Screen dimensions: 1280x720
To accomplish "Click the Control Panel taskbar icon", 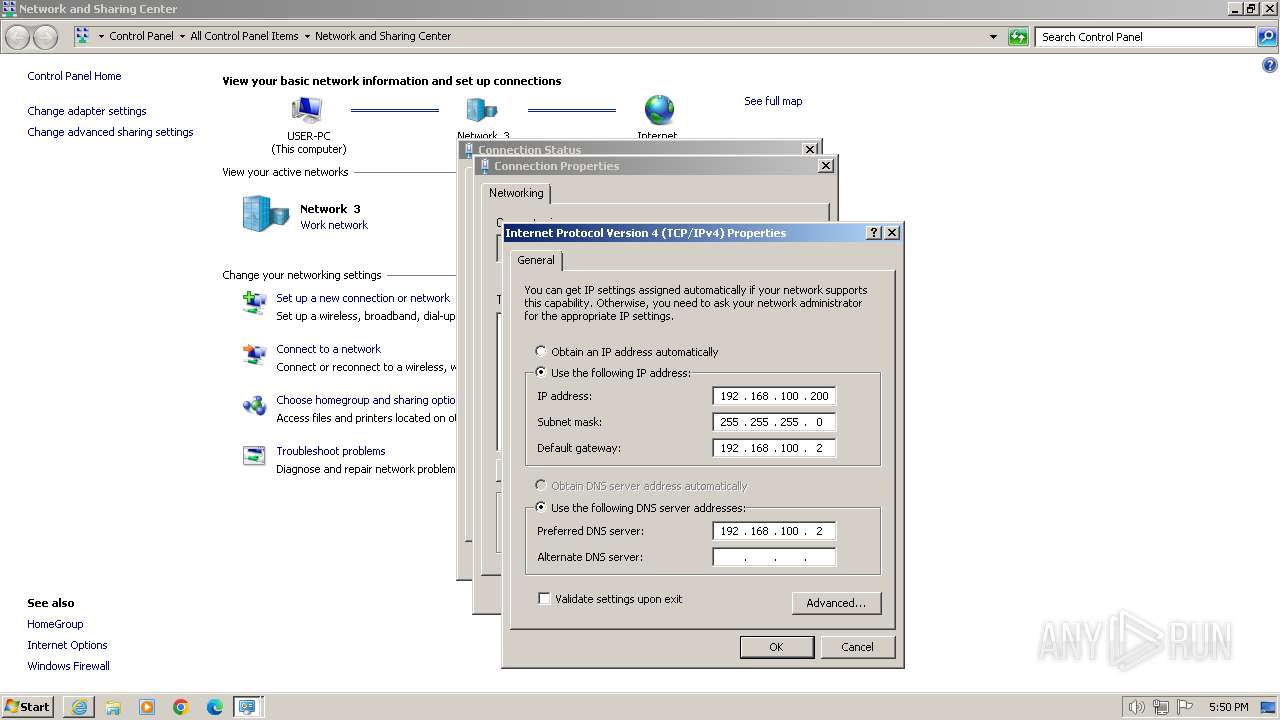I will [x=246, y=707].
